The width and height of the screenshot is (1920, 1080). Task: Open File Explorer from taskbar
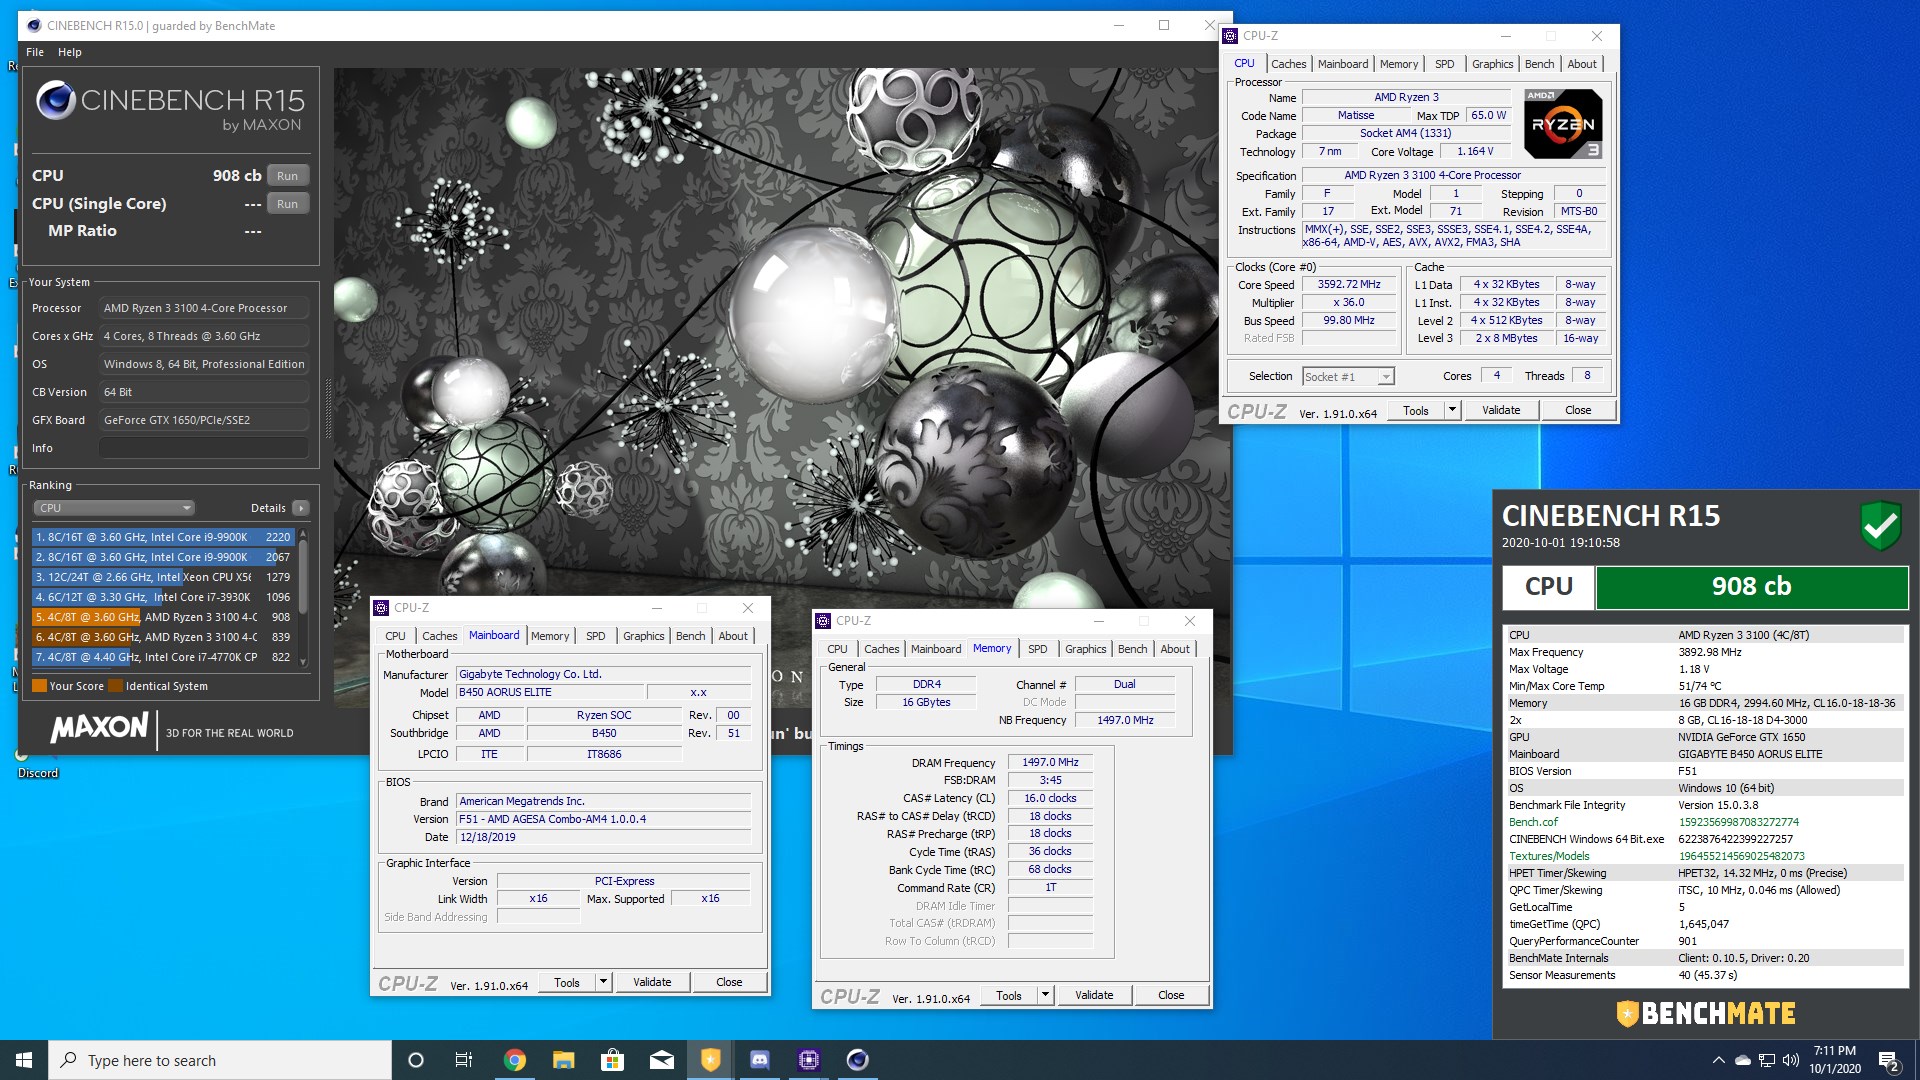pos(563,1060)
